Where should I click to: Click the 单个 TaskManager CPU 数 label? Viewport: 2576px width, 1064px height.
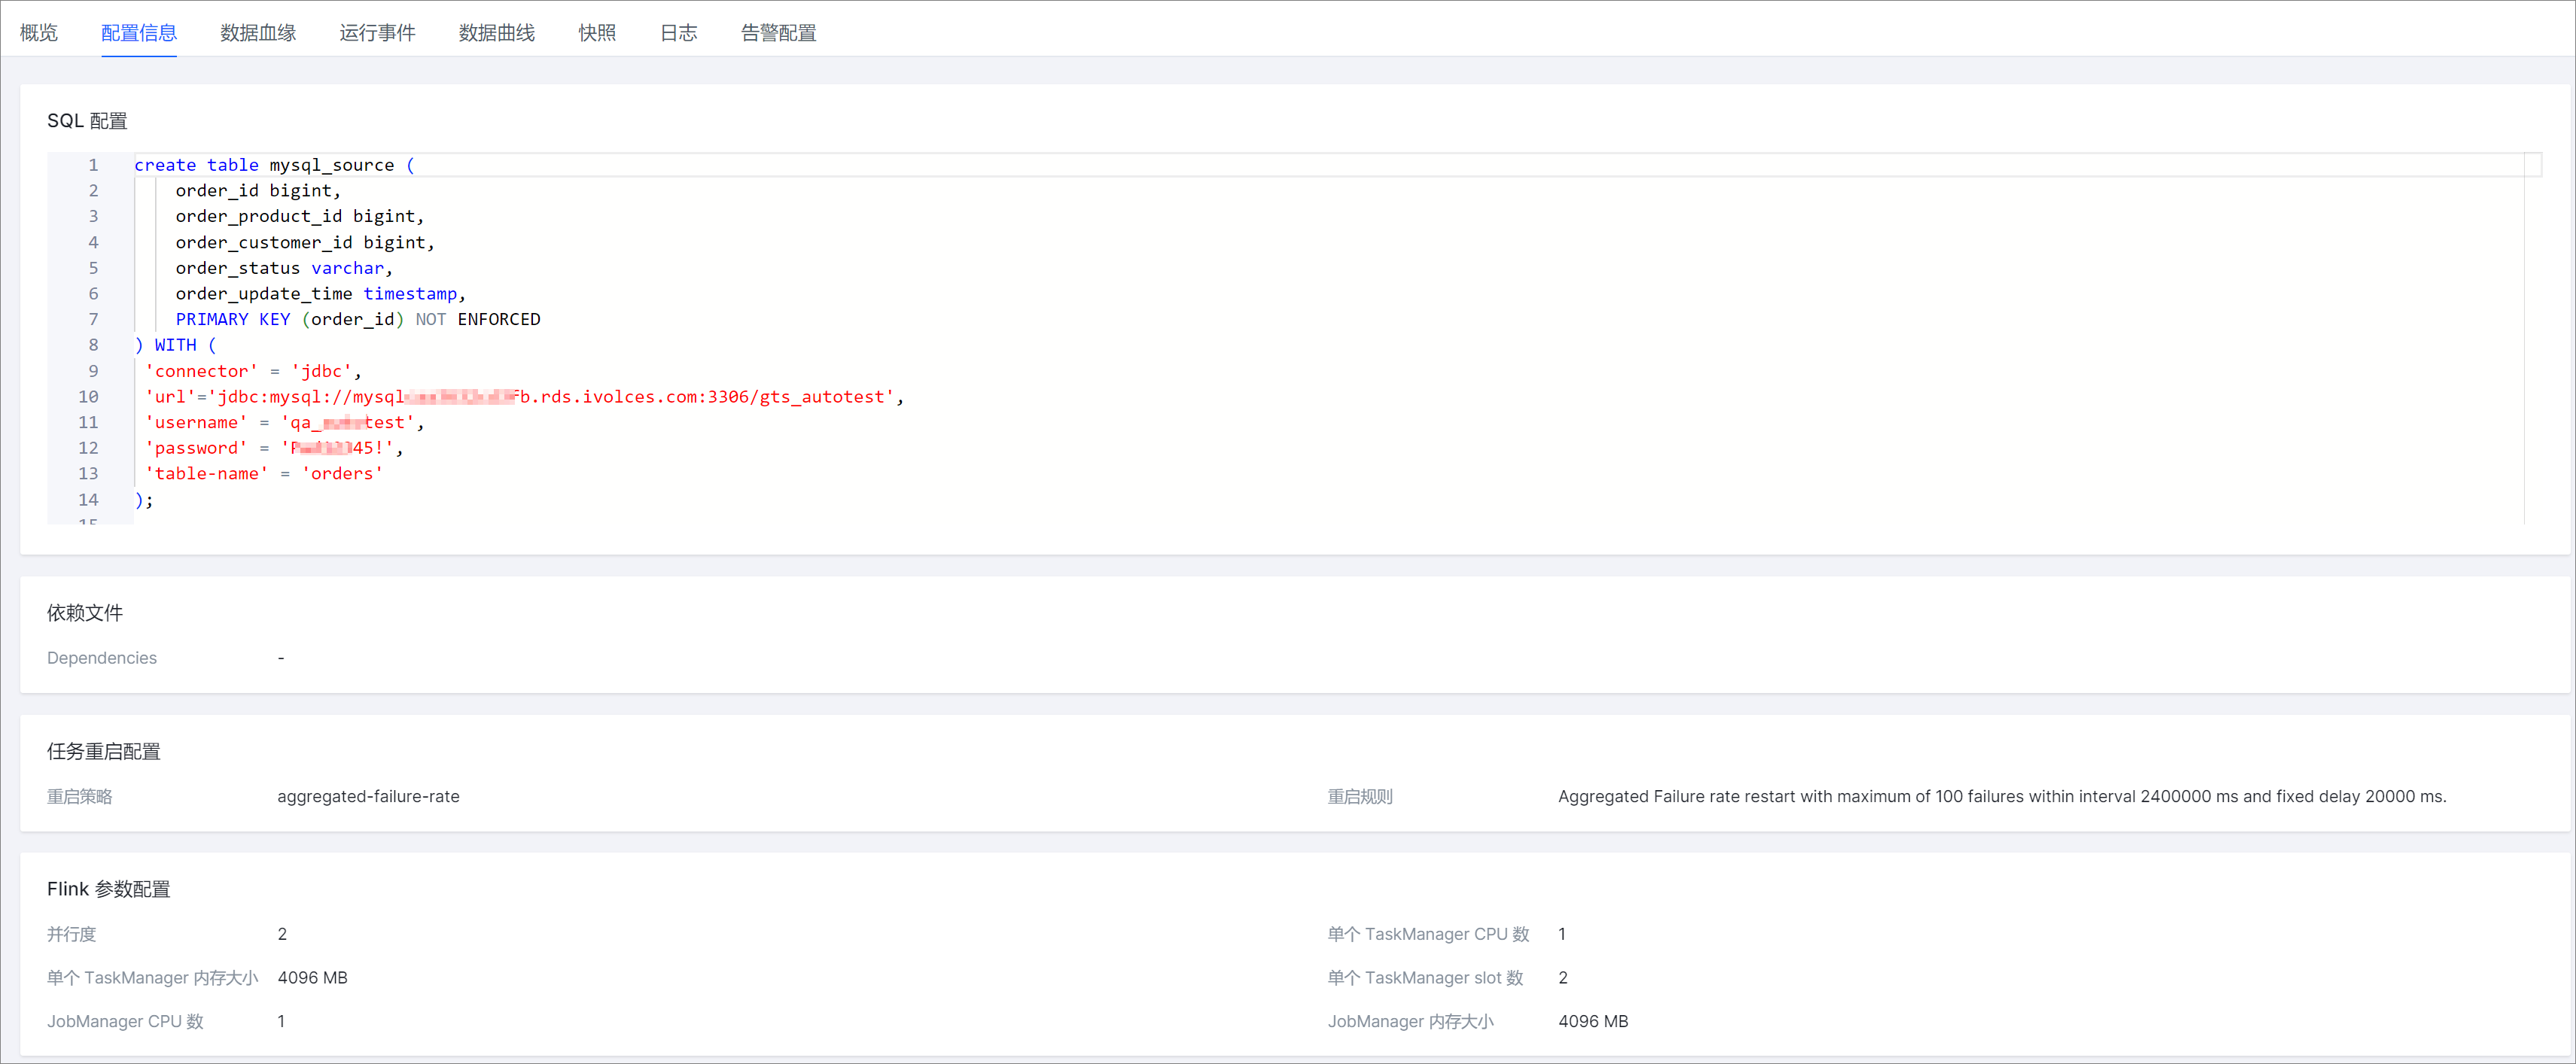[x=1429, y=934]
